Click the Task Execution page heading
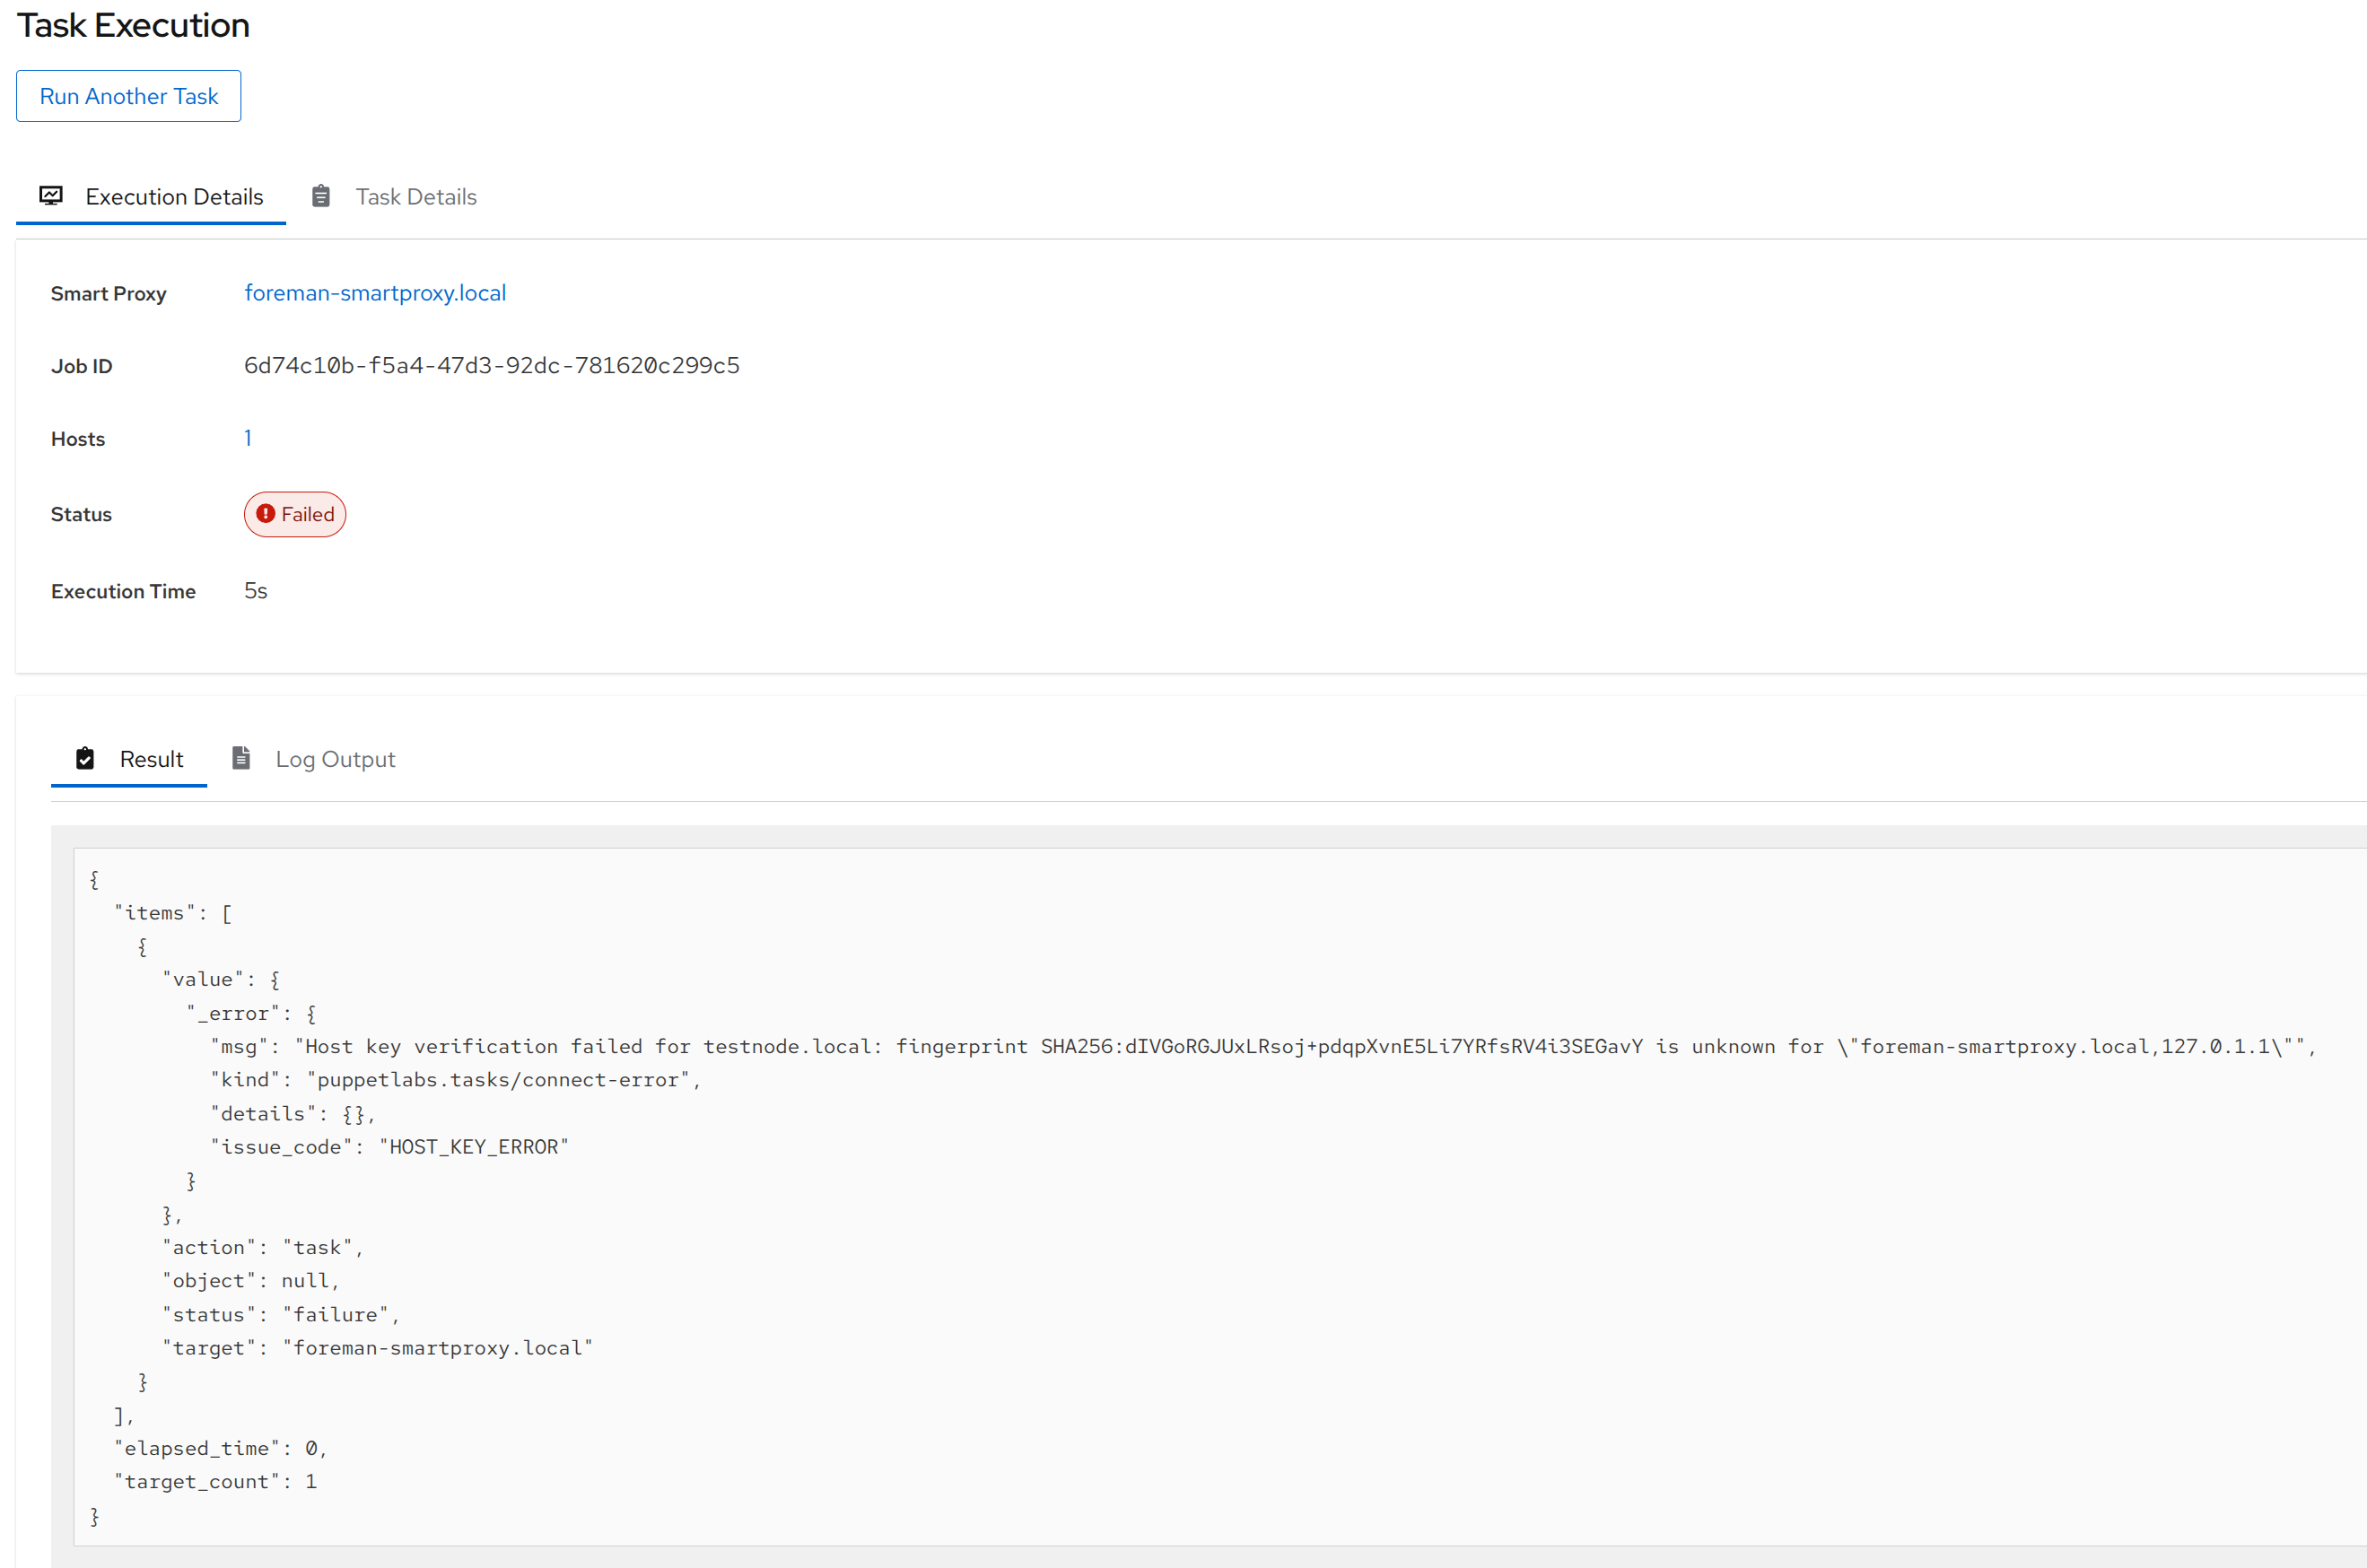 pos(133,24)
